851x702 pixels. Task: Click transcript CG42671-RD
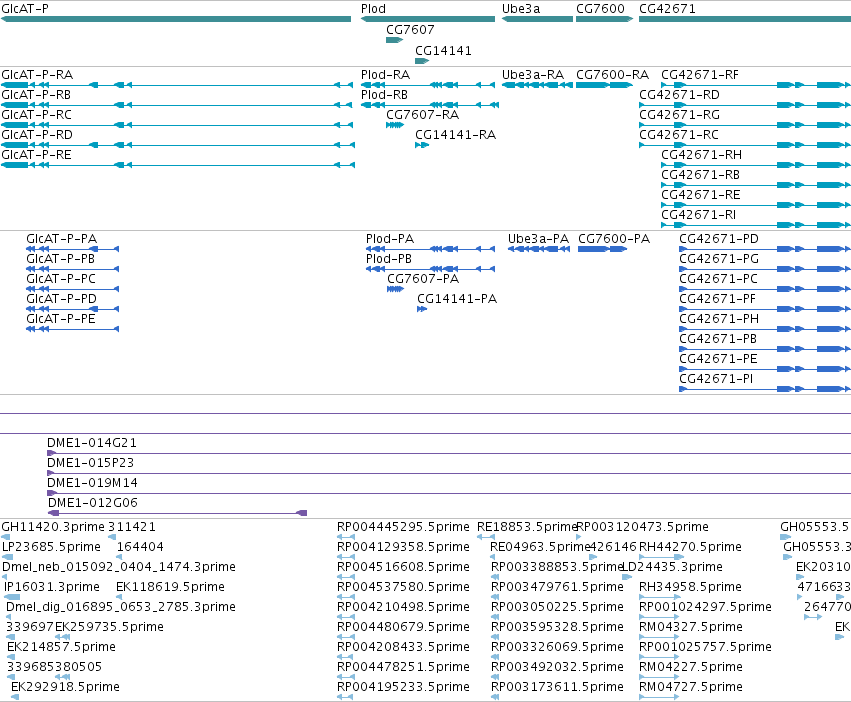679,95
